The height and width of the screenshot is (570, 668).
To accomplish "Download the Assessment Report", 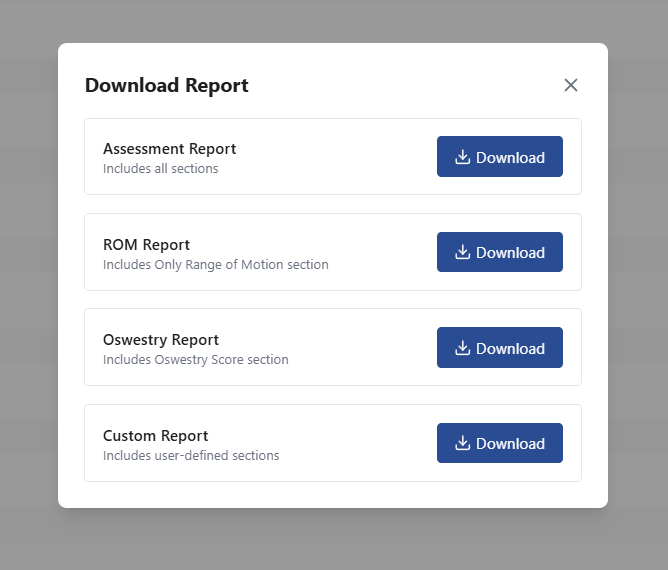I will click(x=500, y=157).
